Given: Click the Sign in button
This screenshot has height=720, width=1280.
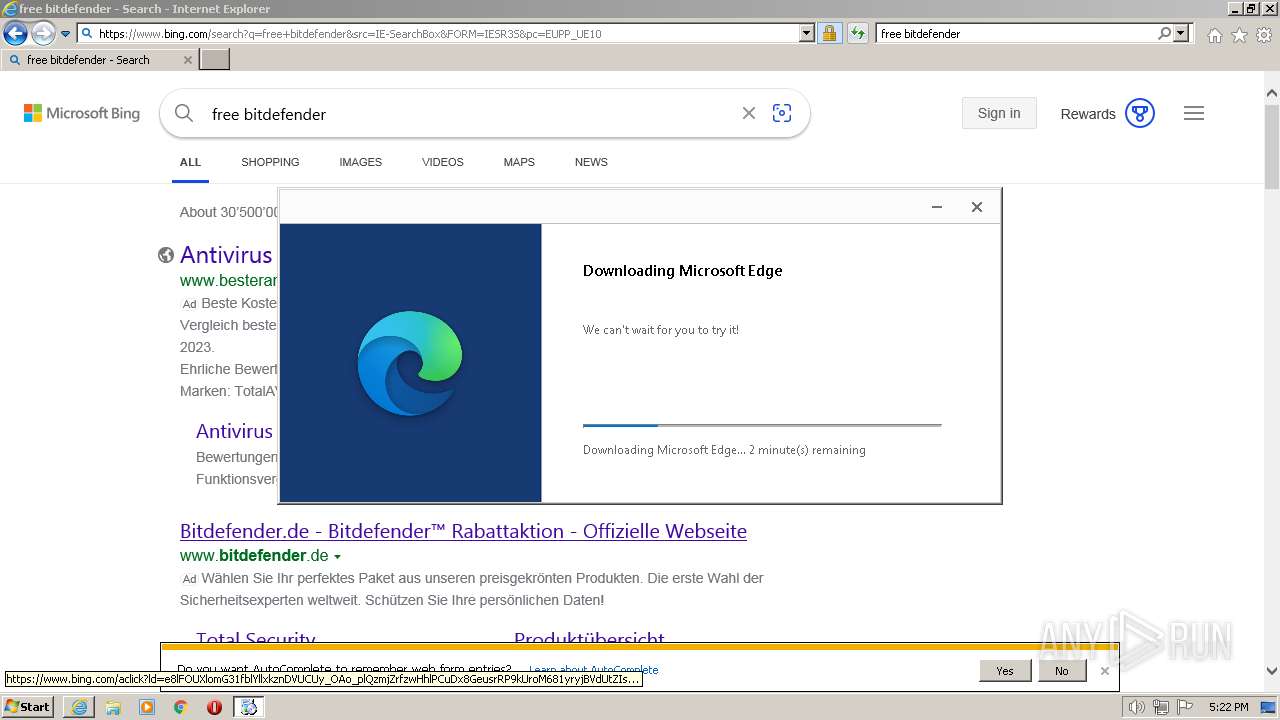Looking at the screenshot, I should 999,113.
